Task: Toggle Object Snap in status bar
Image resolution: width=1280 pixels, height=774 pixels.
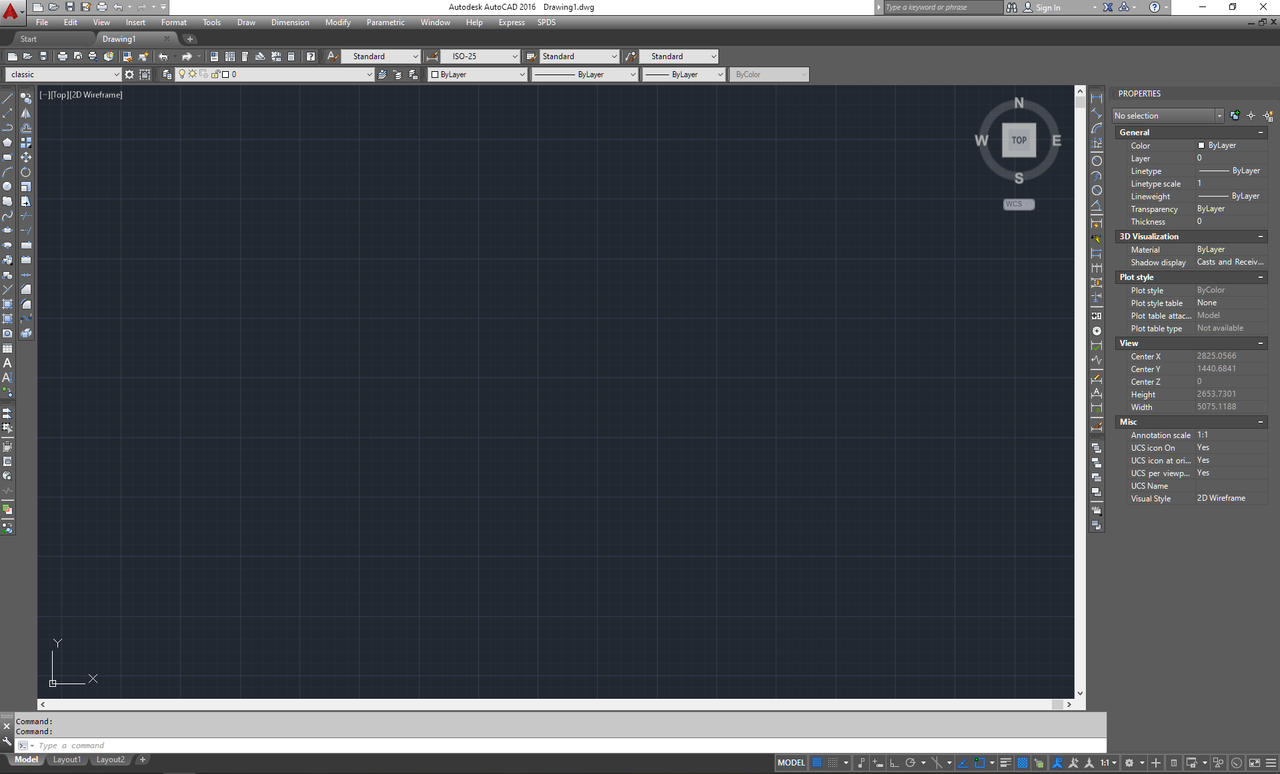Action: click(x=979, y=762)
